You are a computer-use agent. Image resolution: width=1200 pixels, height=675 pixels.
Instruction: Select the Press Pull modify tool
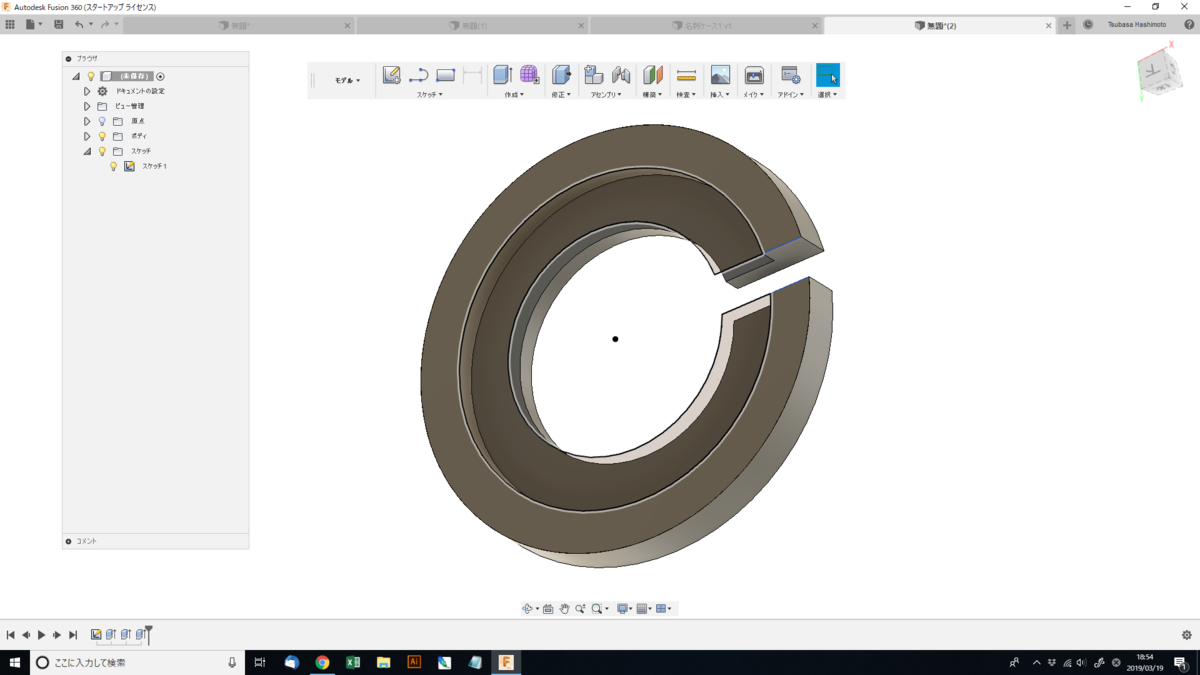tap(561, 75)
